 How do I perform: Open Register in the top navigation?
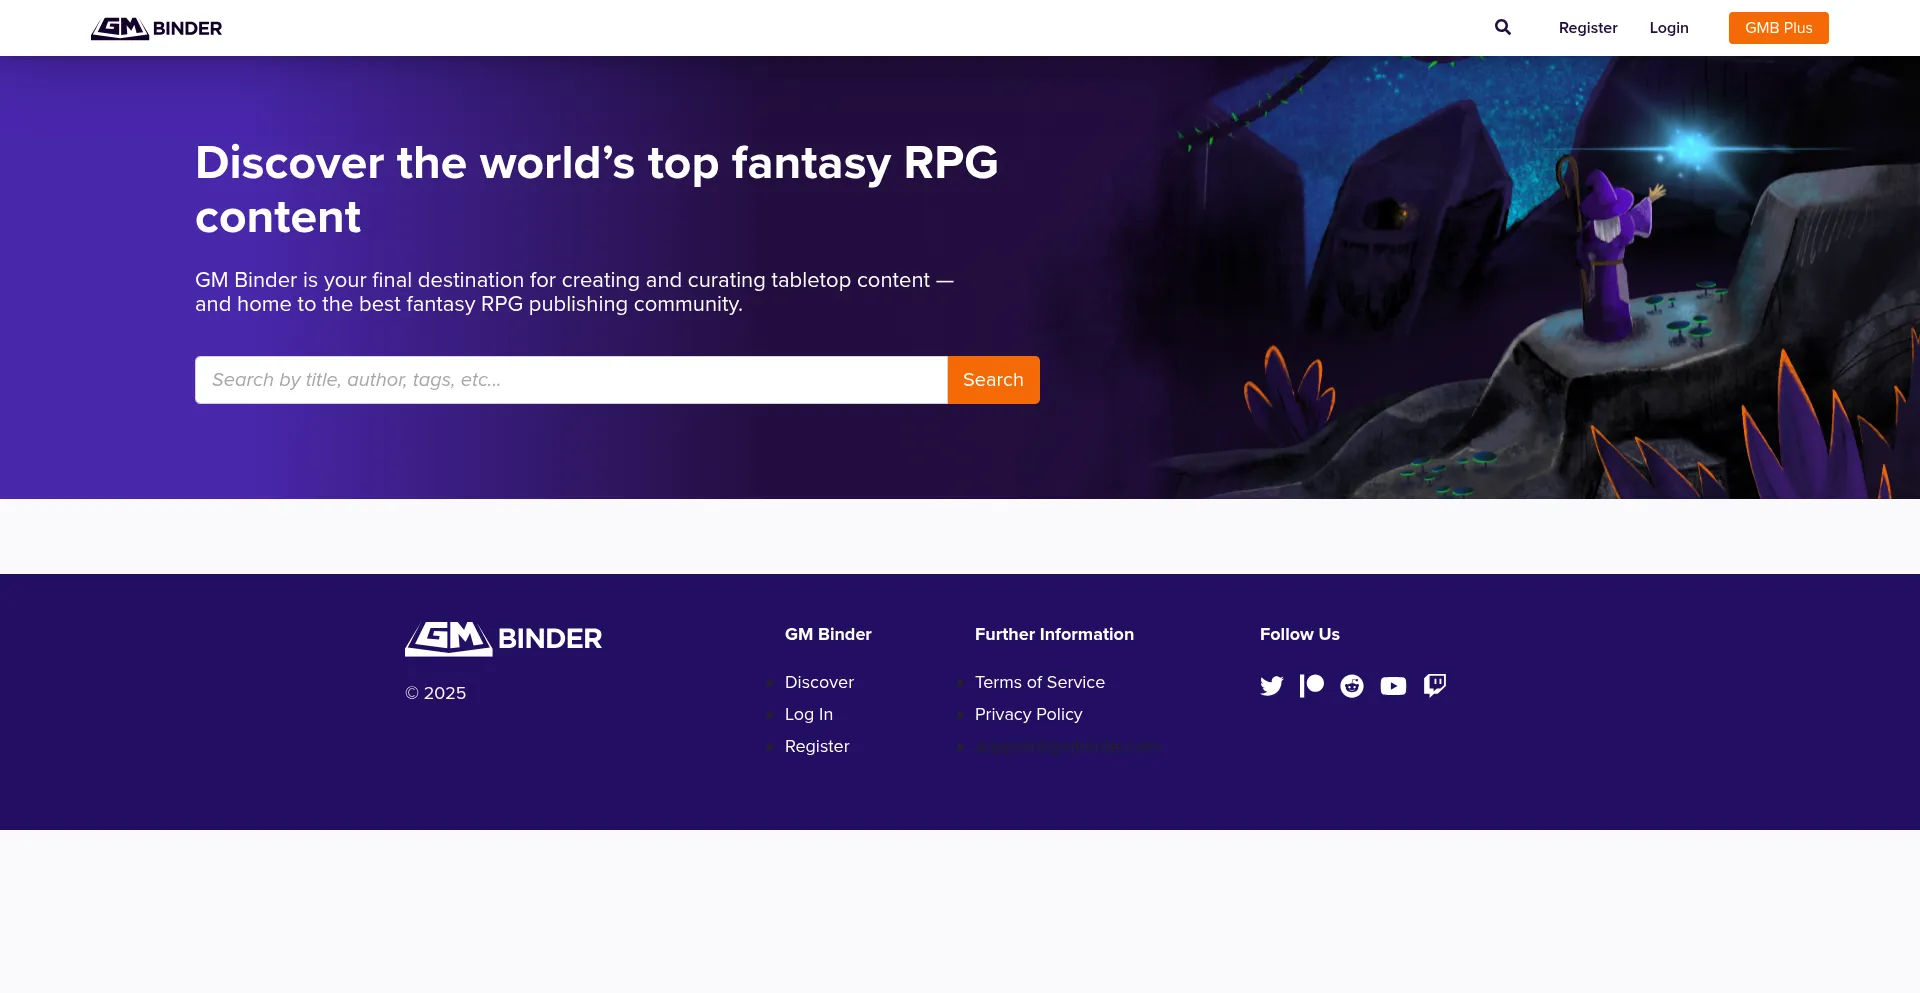pos(1587,28)
